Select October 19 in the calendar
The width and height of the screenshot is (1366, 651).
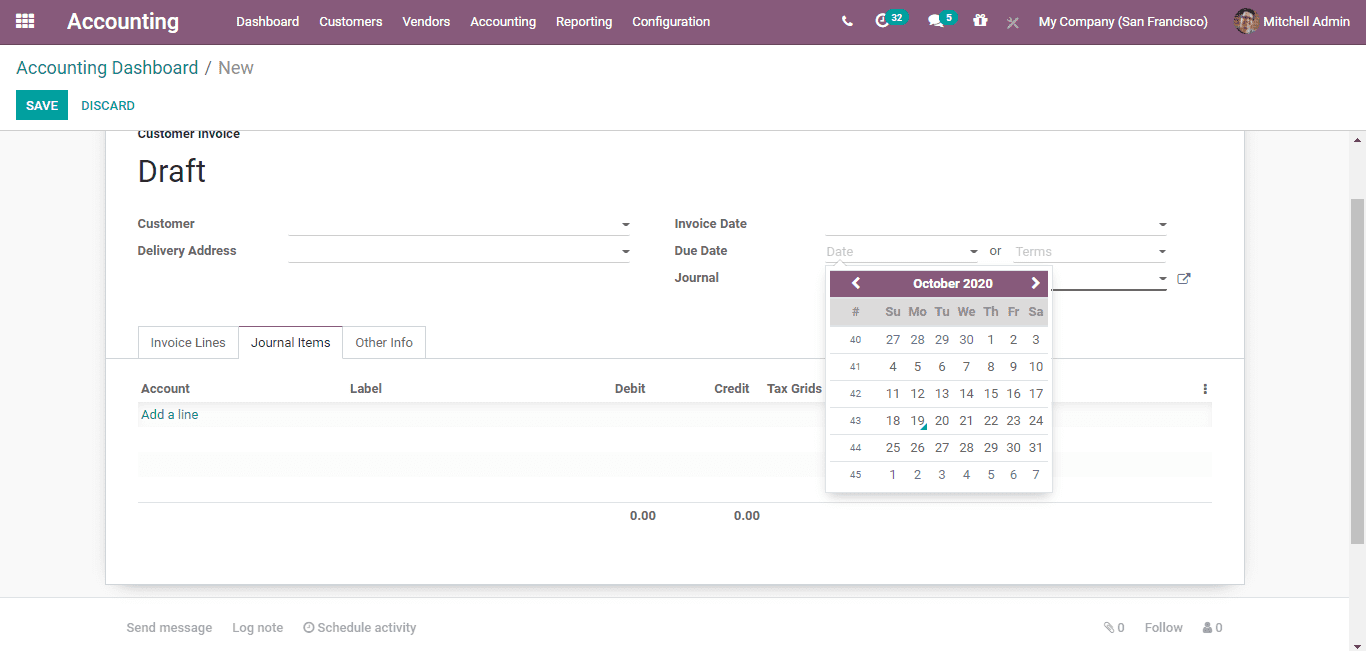917,420
